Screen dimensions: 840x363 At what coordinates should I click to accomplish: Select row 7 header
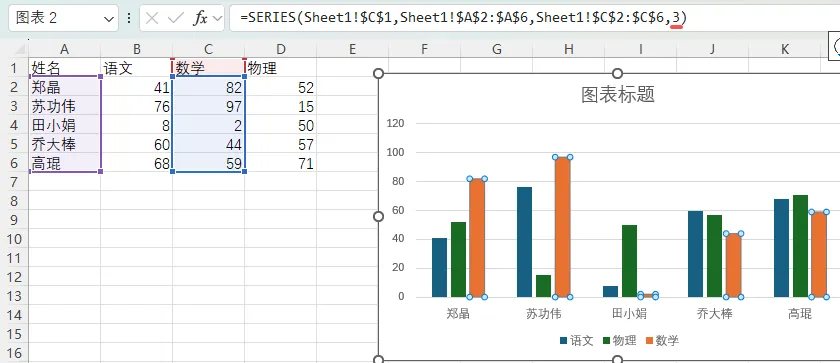[x=14, y=183]
